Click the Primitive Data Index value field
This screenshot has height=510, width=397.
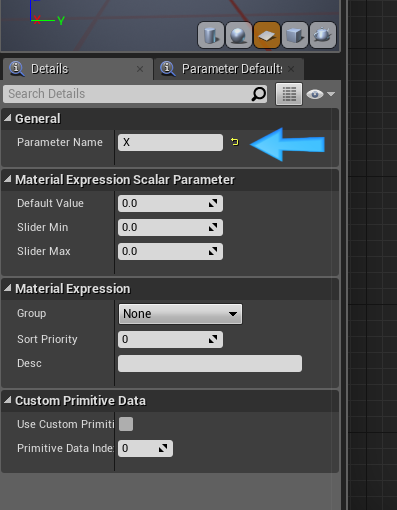(x=145, y=448)
